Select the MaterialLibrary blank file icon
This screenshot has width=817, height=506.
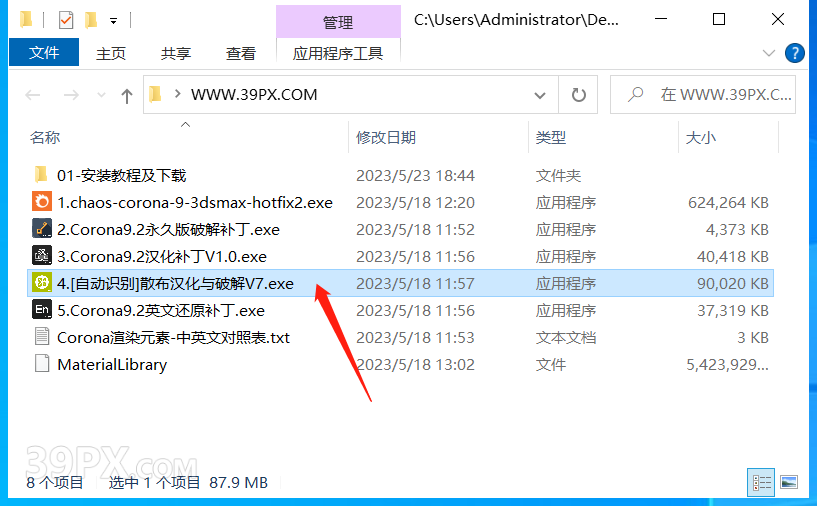(x=42, y=364)
